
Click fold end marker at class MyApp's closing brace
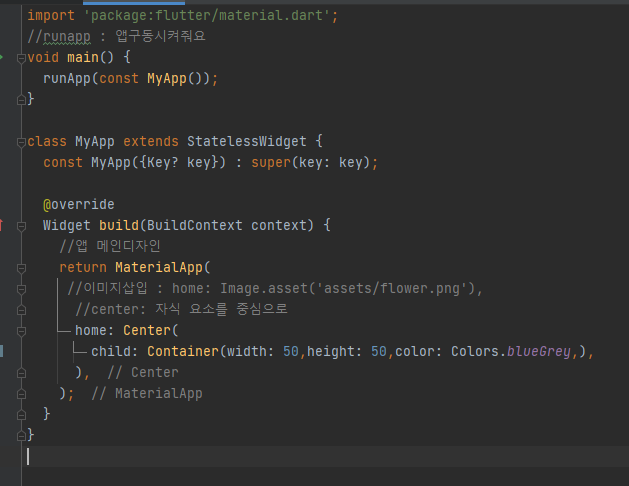click(21, 436)
